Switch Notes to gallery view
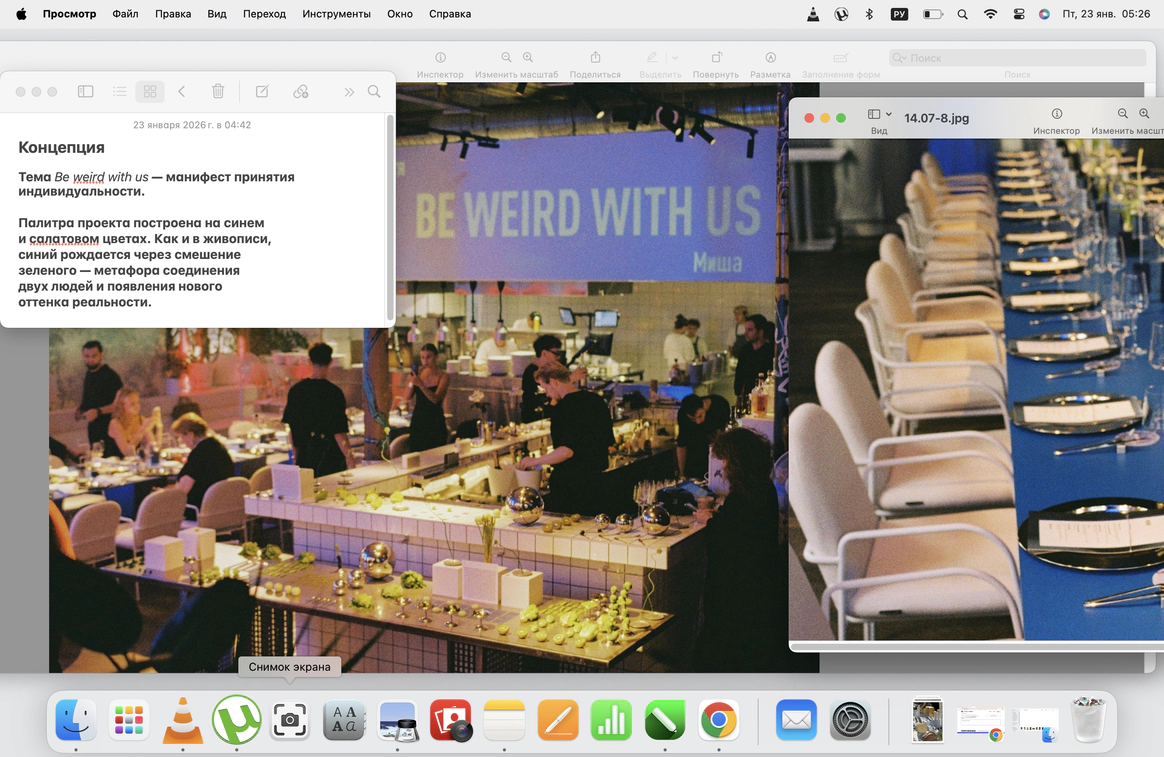 (149, 92)
